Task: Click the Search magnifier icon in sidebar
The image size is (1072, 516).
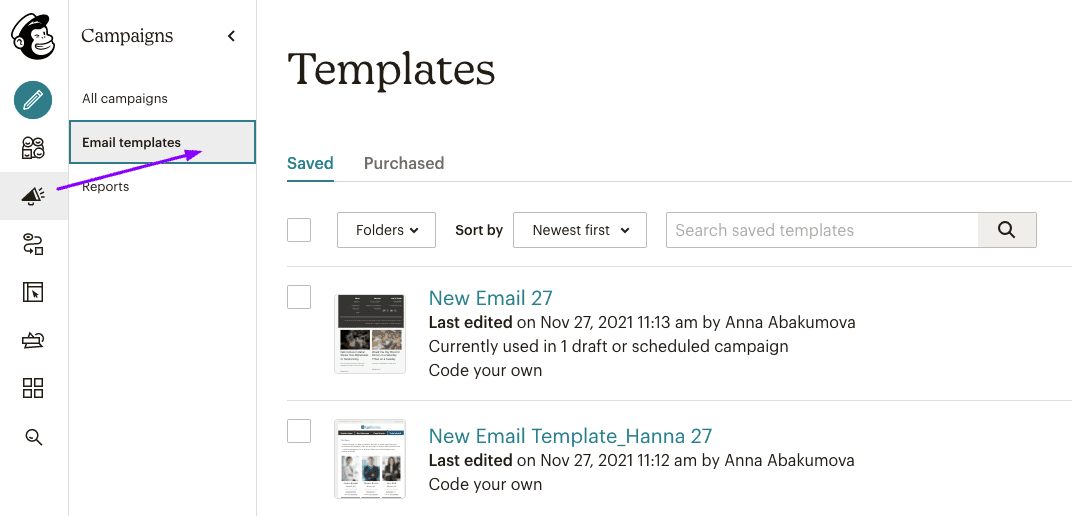Action: pos(33,437)
